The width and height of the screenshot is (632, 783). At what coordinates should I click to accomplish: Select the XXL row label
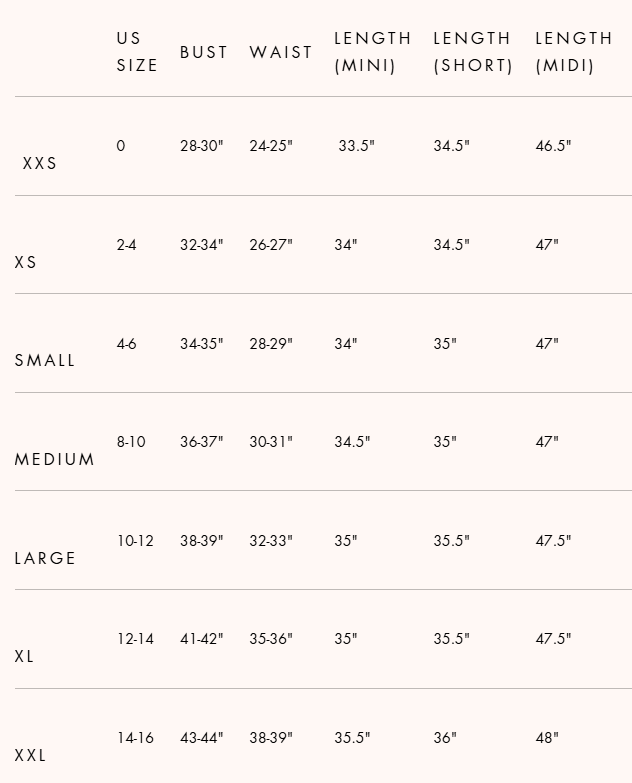pyautogui.click(x=31, y=755)
